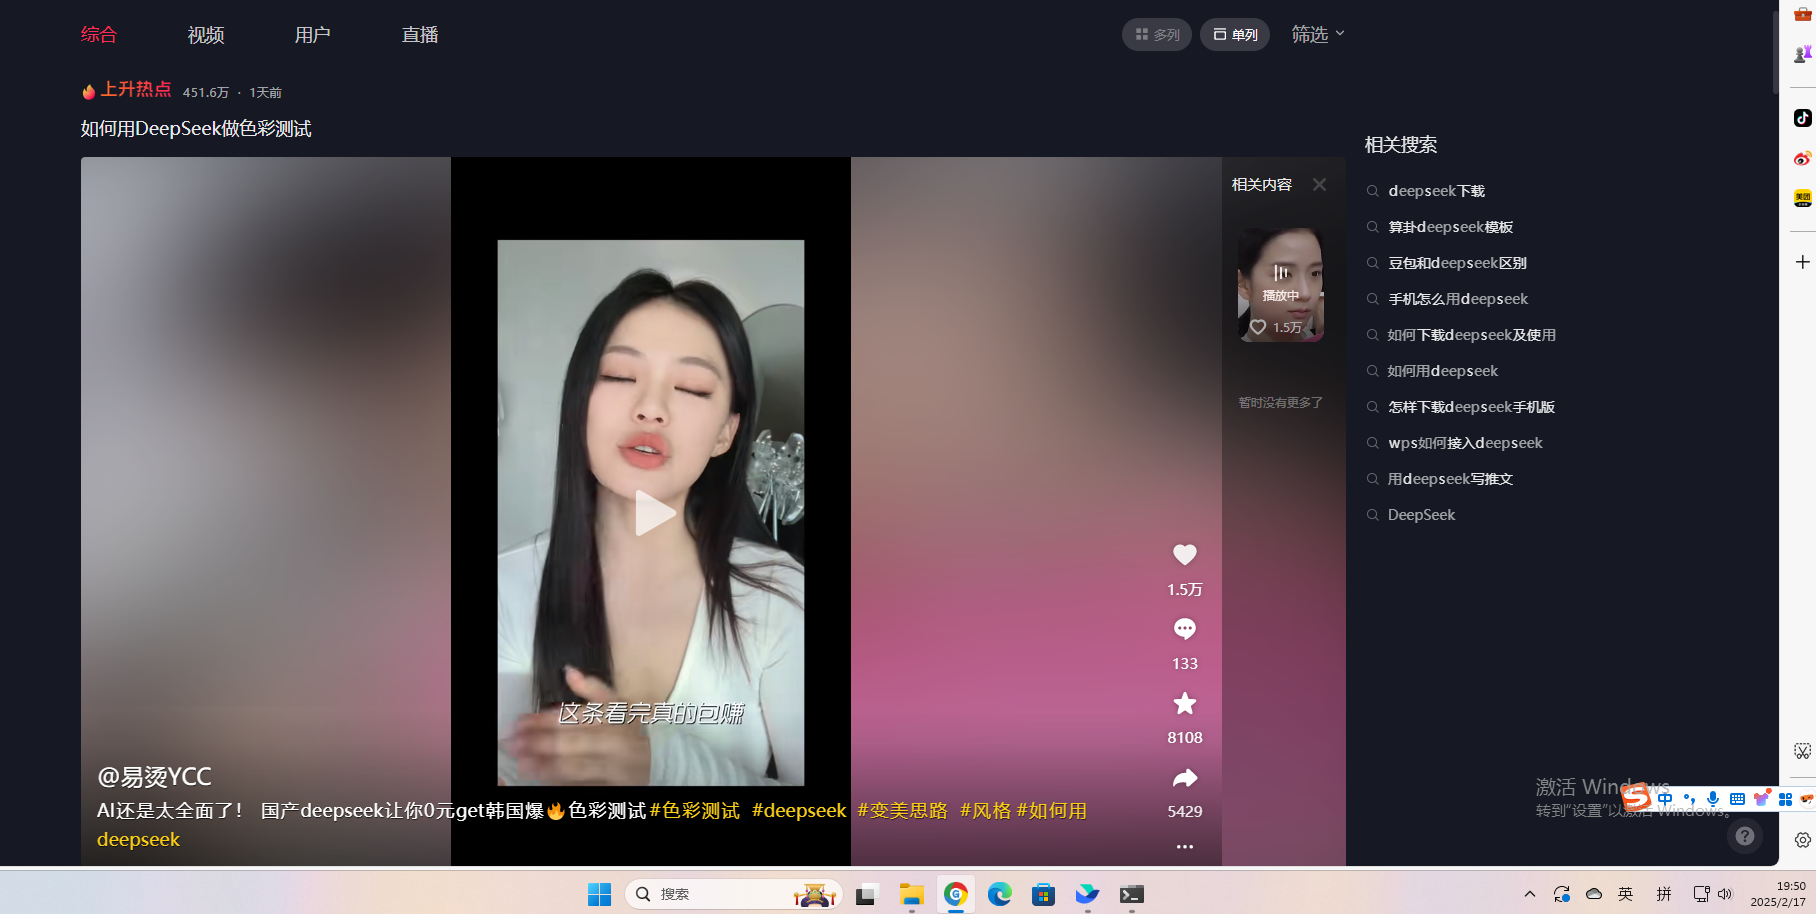Open the toolbox icon in browser sidebar
Image resolution: width=1816 pixels, height=914 pixels.
pos(1802,13)
